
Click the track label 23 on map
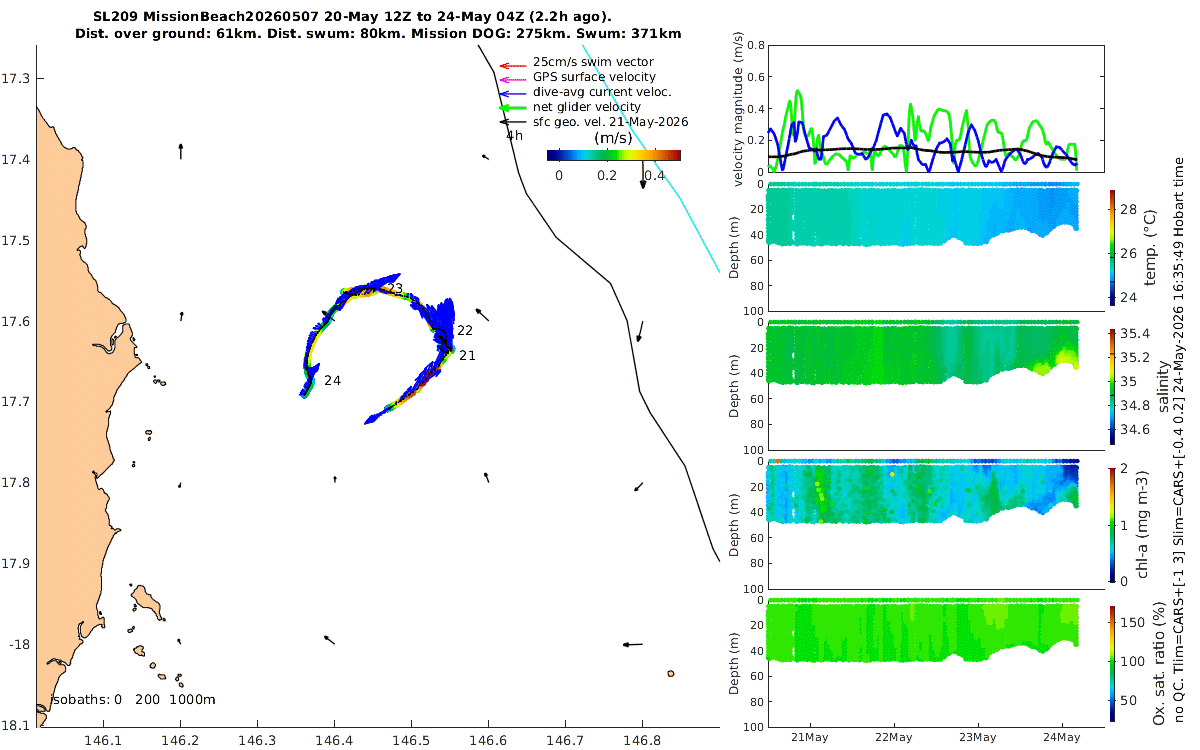pos(395,289)
